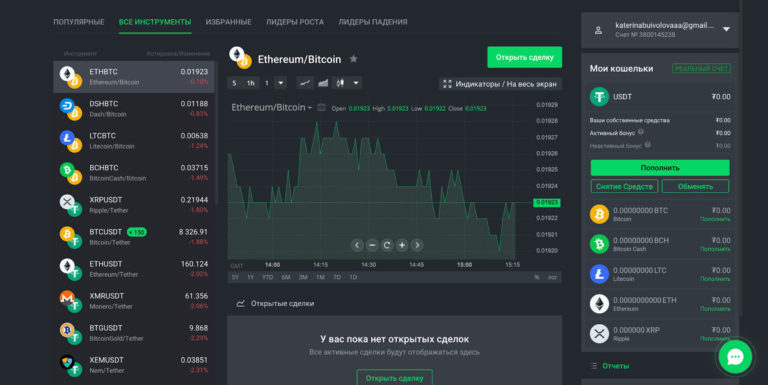Select the 1M time range
This screenshot has height=385, width=768.
point(320,277)
